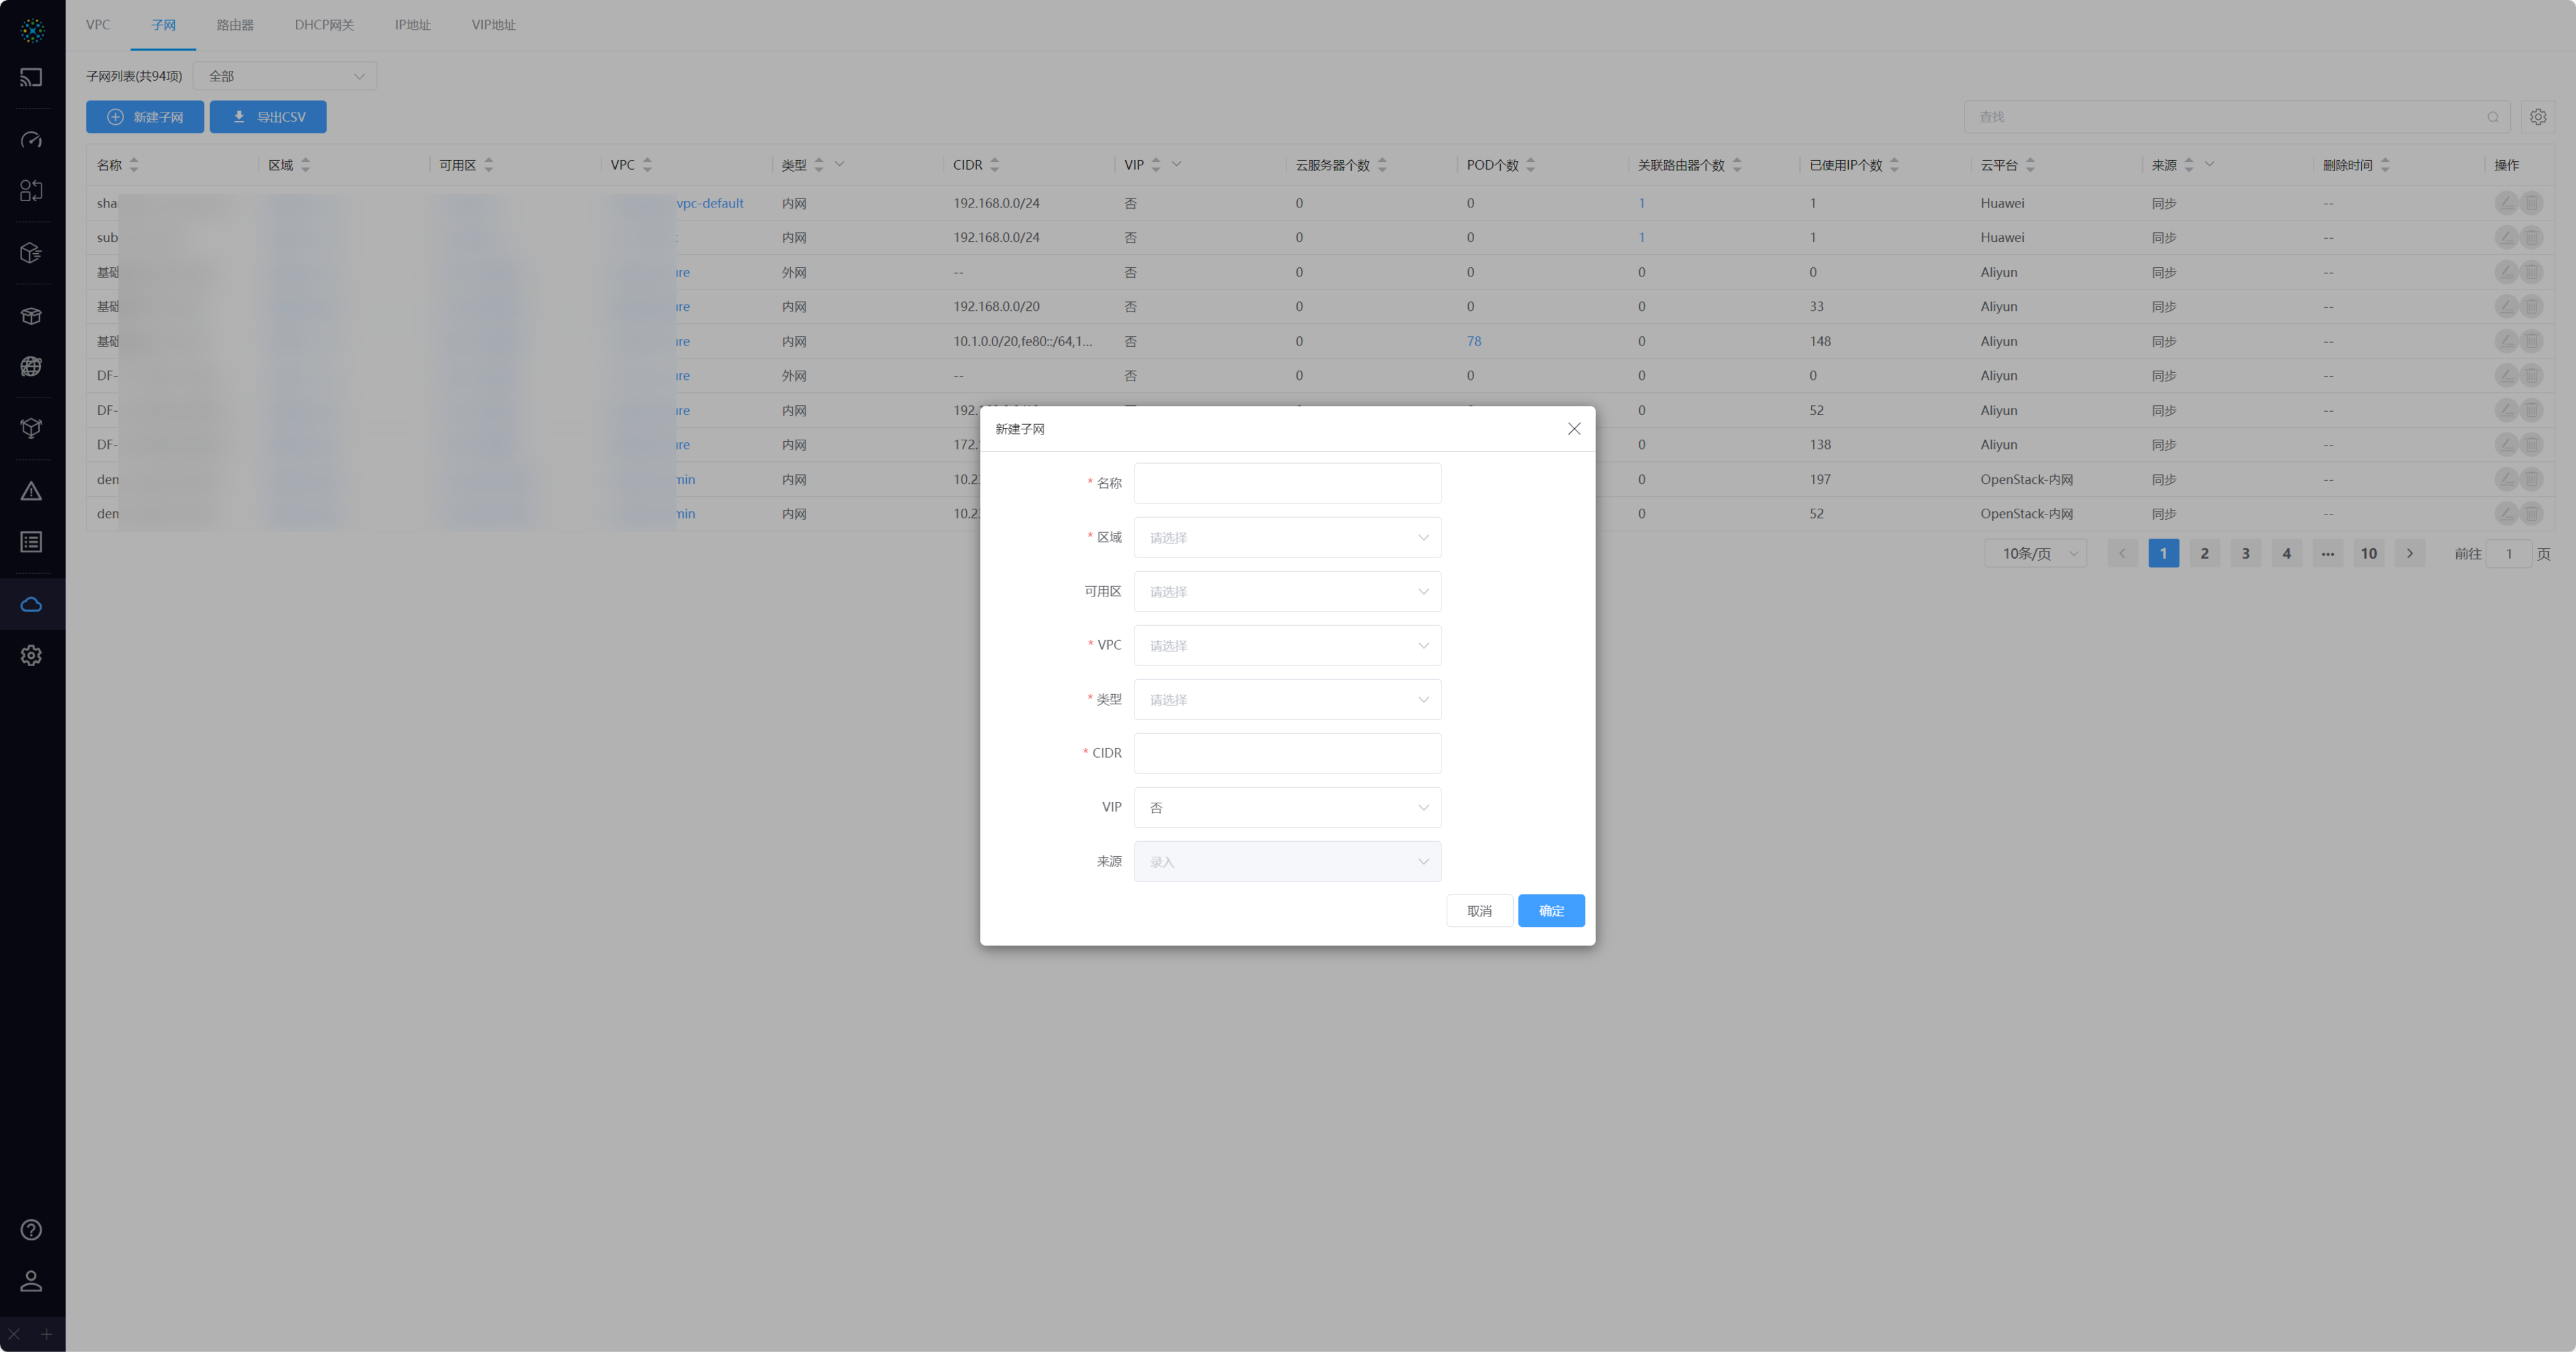This screenshot has width=2576, height=1353.
Task: Click the list report icon in the sidebar
Action: (x=31, y=542)
